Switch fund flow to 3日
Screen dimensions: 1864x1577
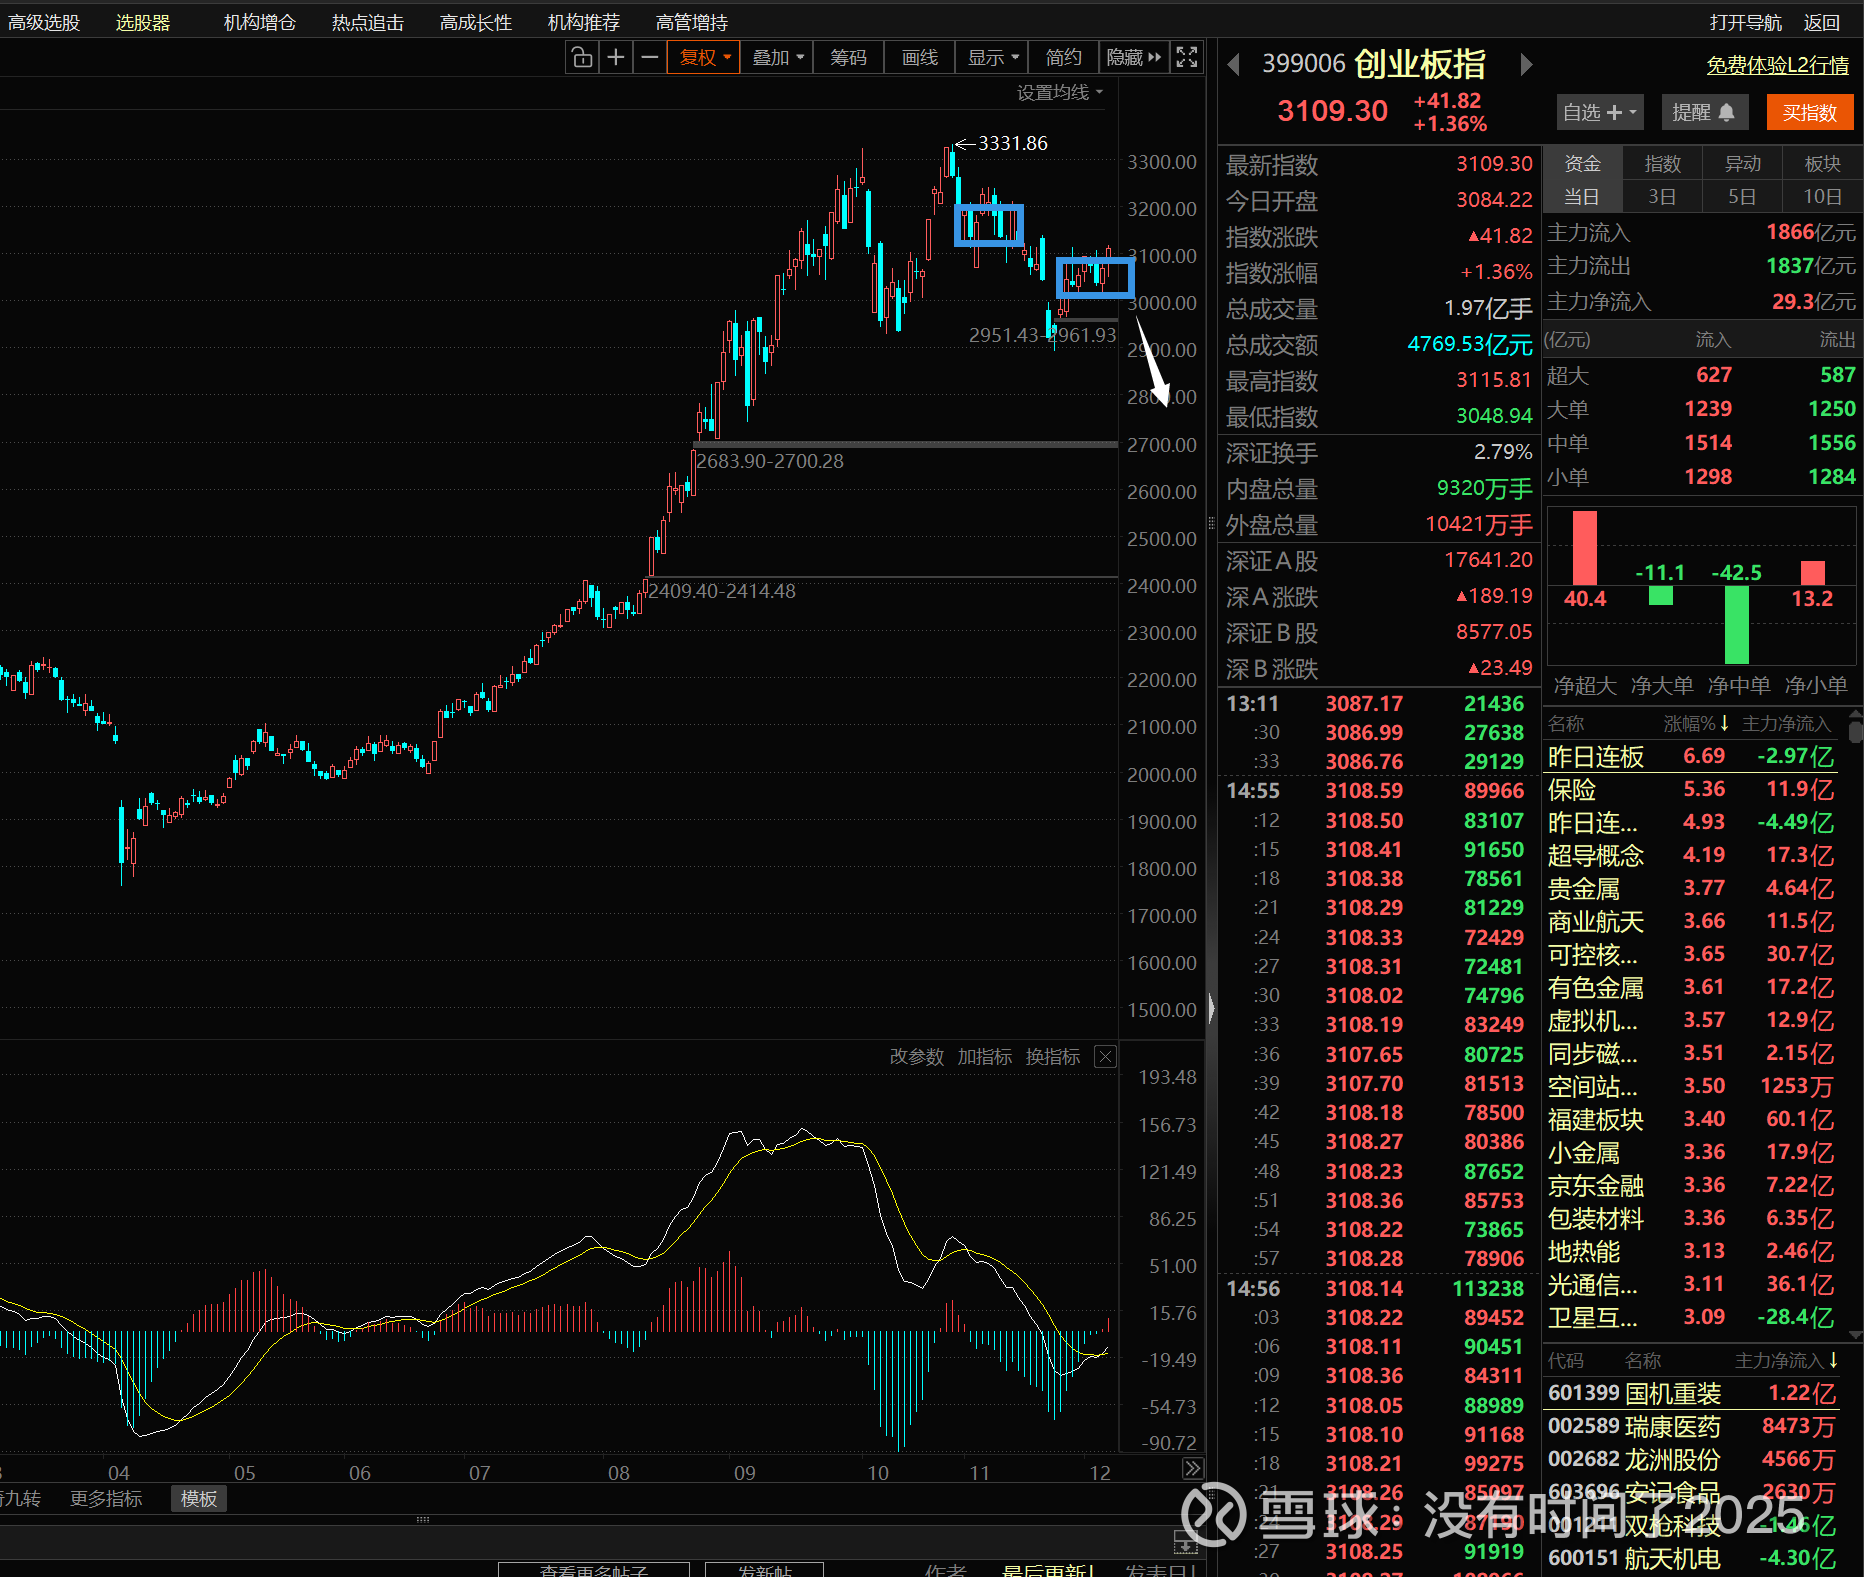(x=1663, y=197)
